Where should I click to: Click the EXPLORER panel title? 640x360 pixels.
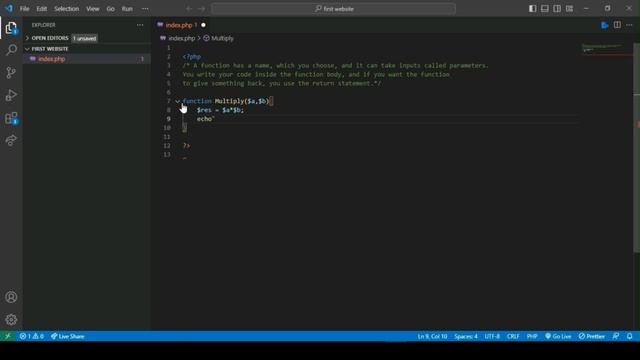(x=44, y=25)
